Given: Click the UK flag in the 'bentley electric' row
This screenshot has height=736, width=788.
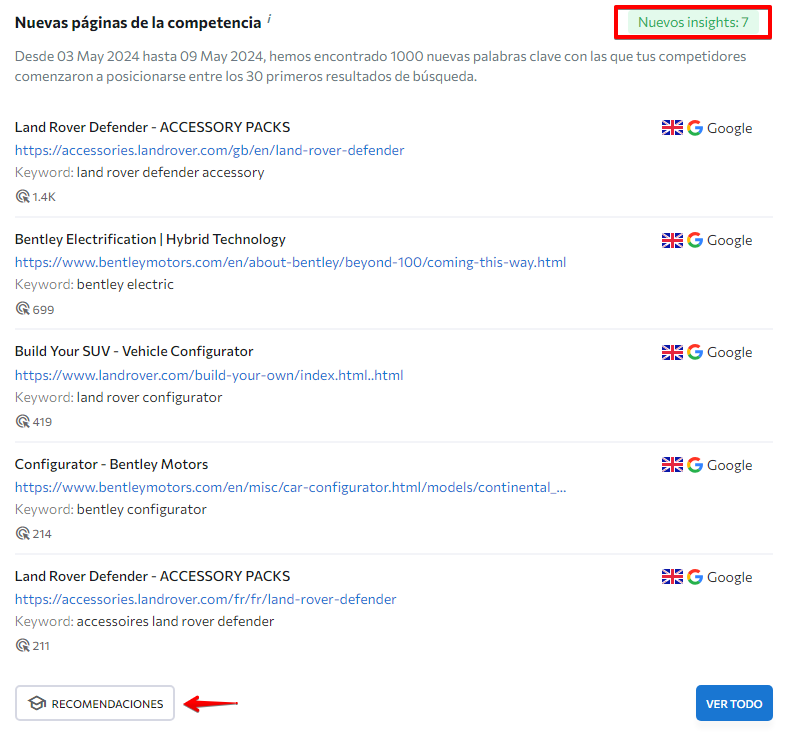Looking at the screenshot, I should click(x=672, y=240).
